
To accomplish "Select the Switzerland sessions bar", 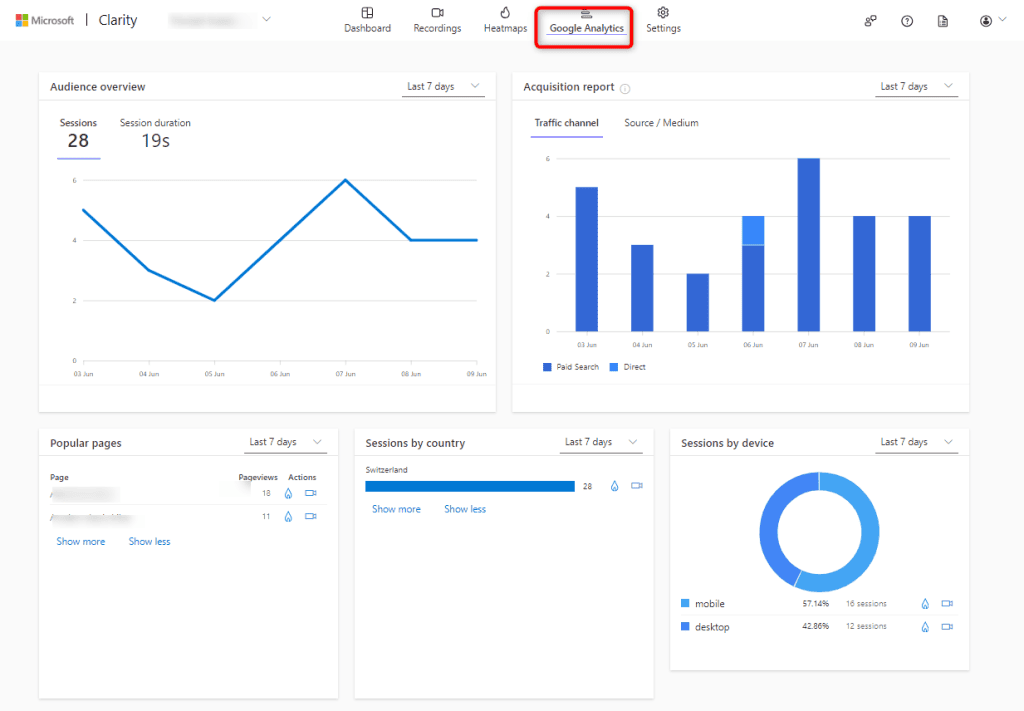I will pyautogui.click(x=470, y=486).
